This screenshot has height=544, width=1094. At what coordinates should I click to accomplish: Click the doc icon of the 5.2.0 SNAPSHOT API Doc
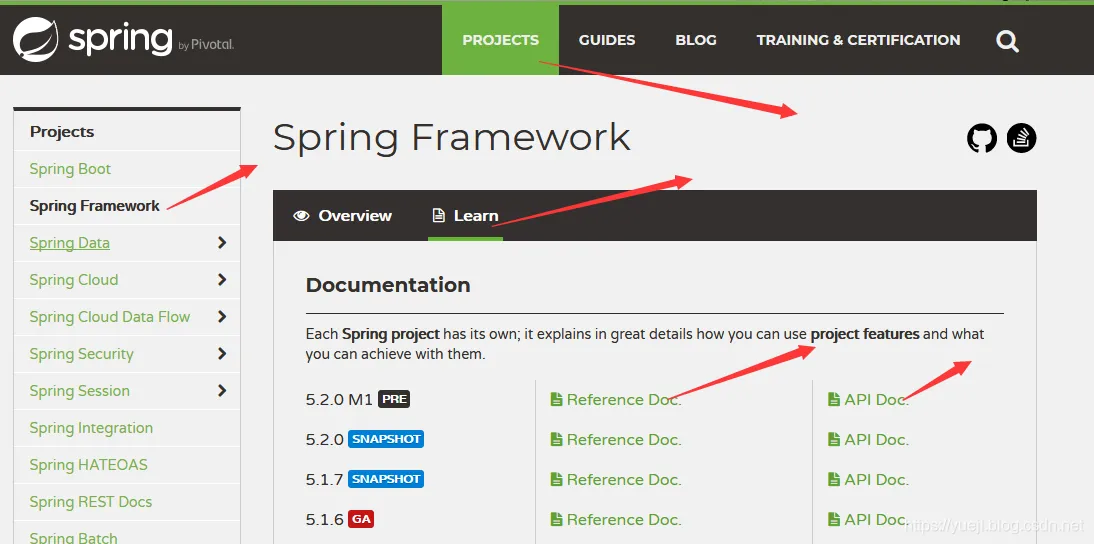click(x=834, y=439)
